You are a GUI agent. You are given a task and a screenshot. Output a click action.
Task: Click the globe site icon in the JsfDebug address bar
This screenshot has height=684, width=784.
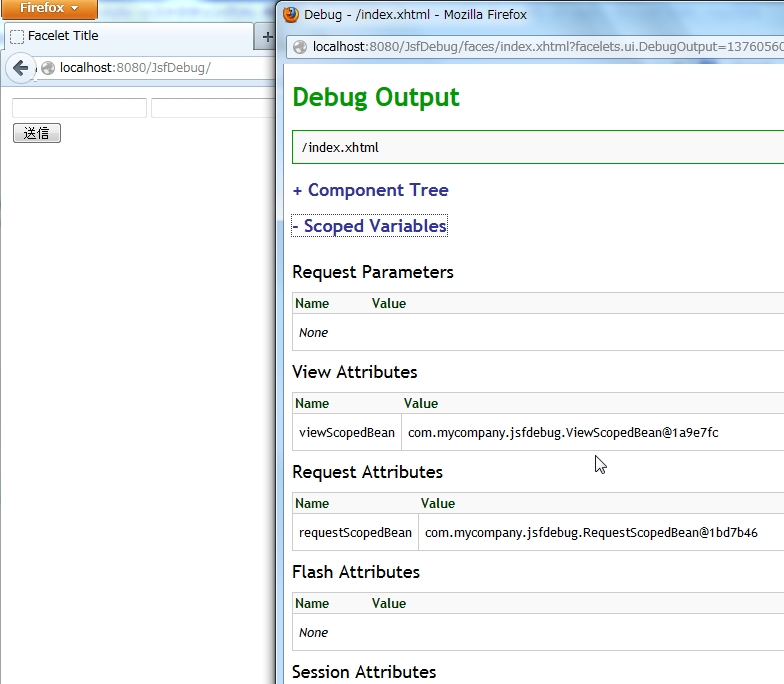tap(48, 68)
